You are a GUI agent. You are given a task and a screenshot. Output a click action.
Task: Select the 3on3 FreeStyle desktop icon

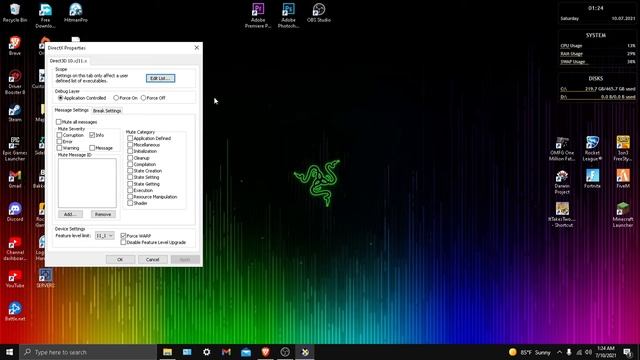[x=623, y=149]
